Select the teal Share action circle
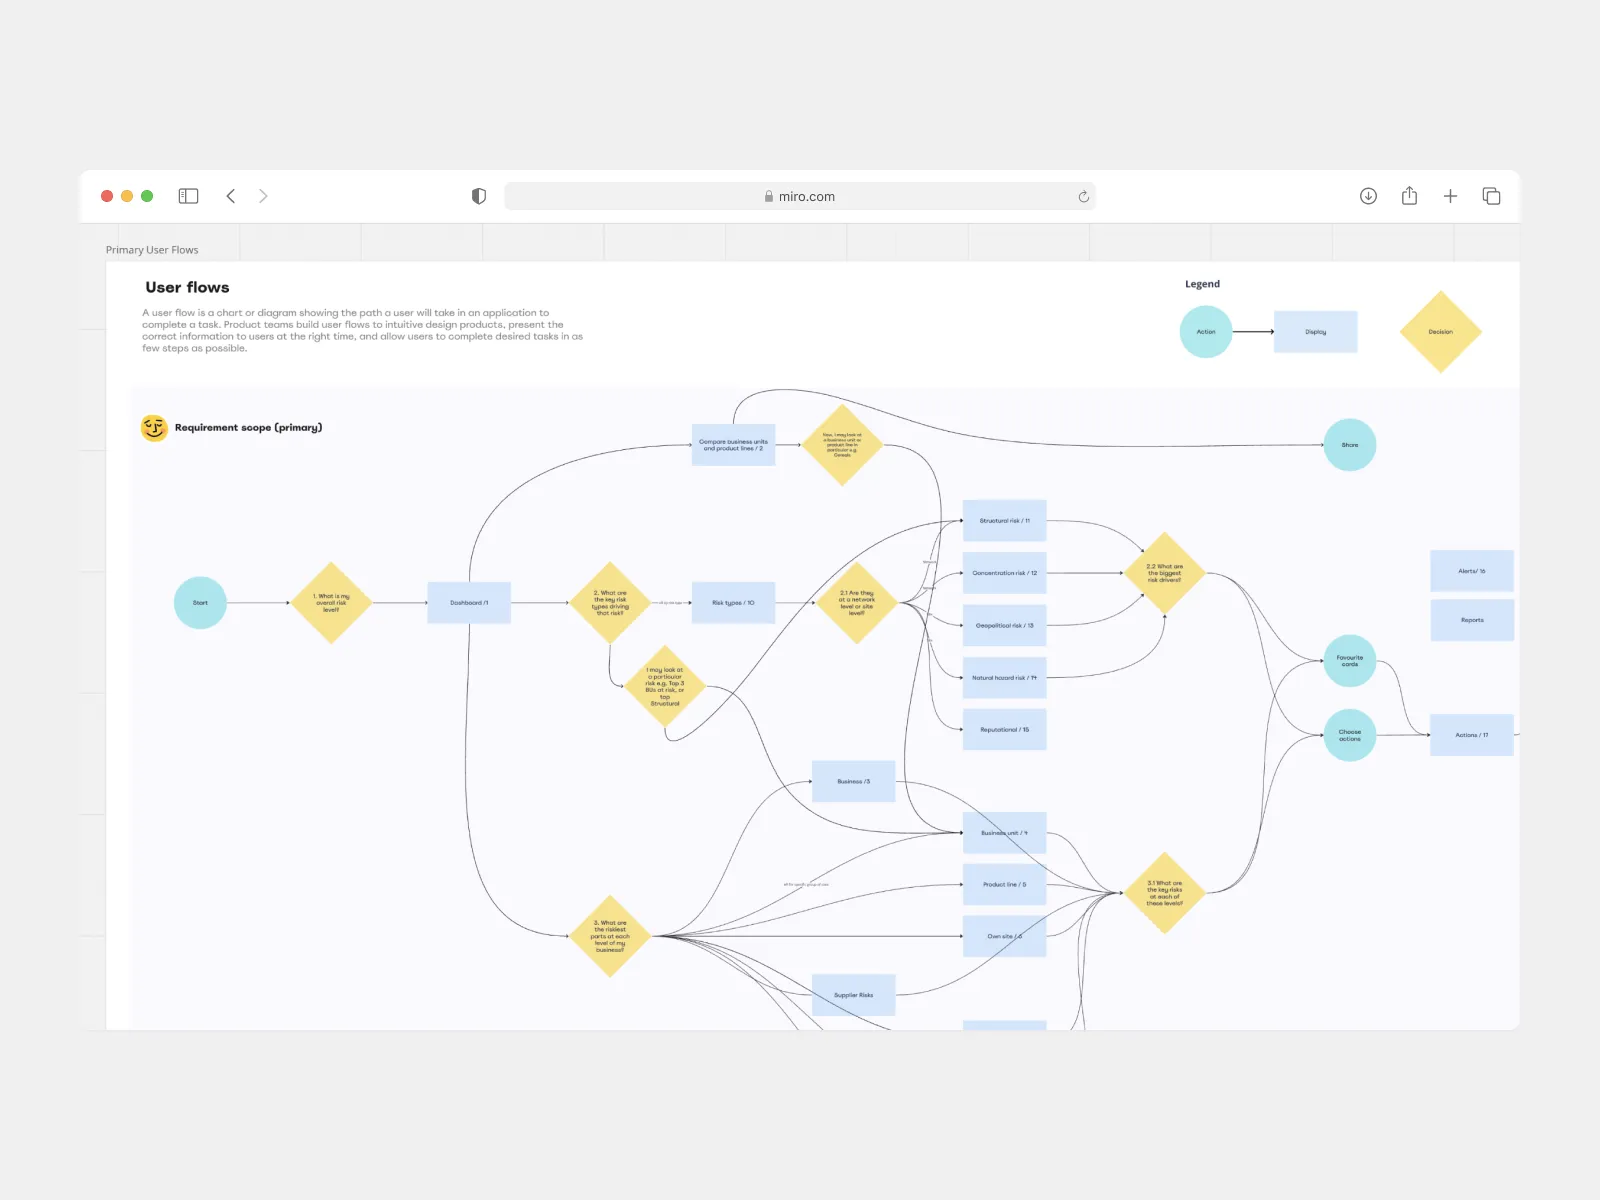The image size is (1600, 1200). pos(1349,445)
